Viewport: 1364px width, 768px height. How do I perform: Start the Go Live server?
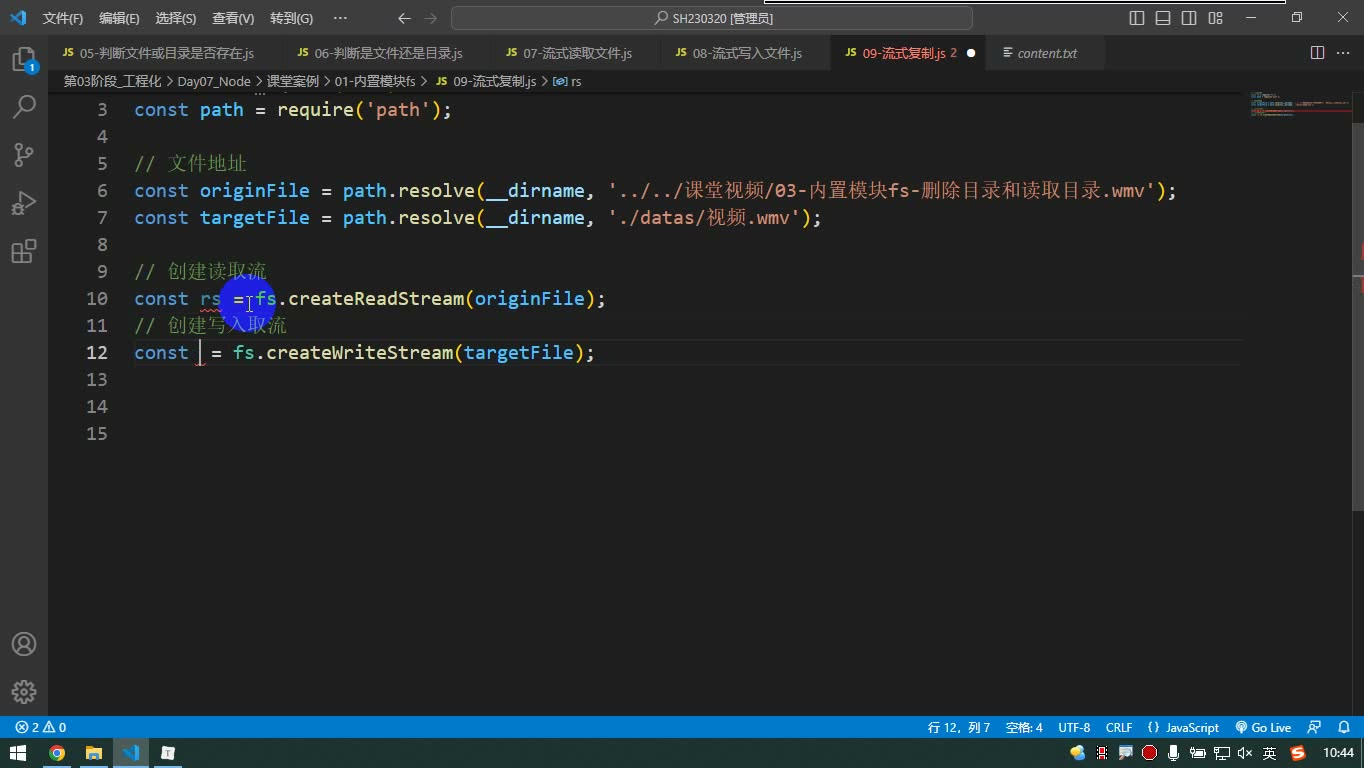(1263, 727)
